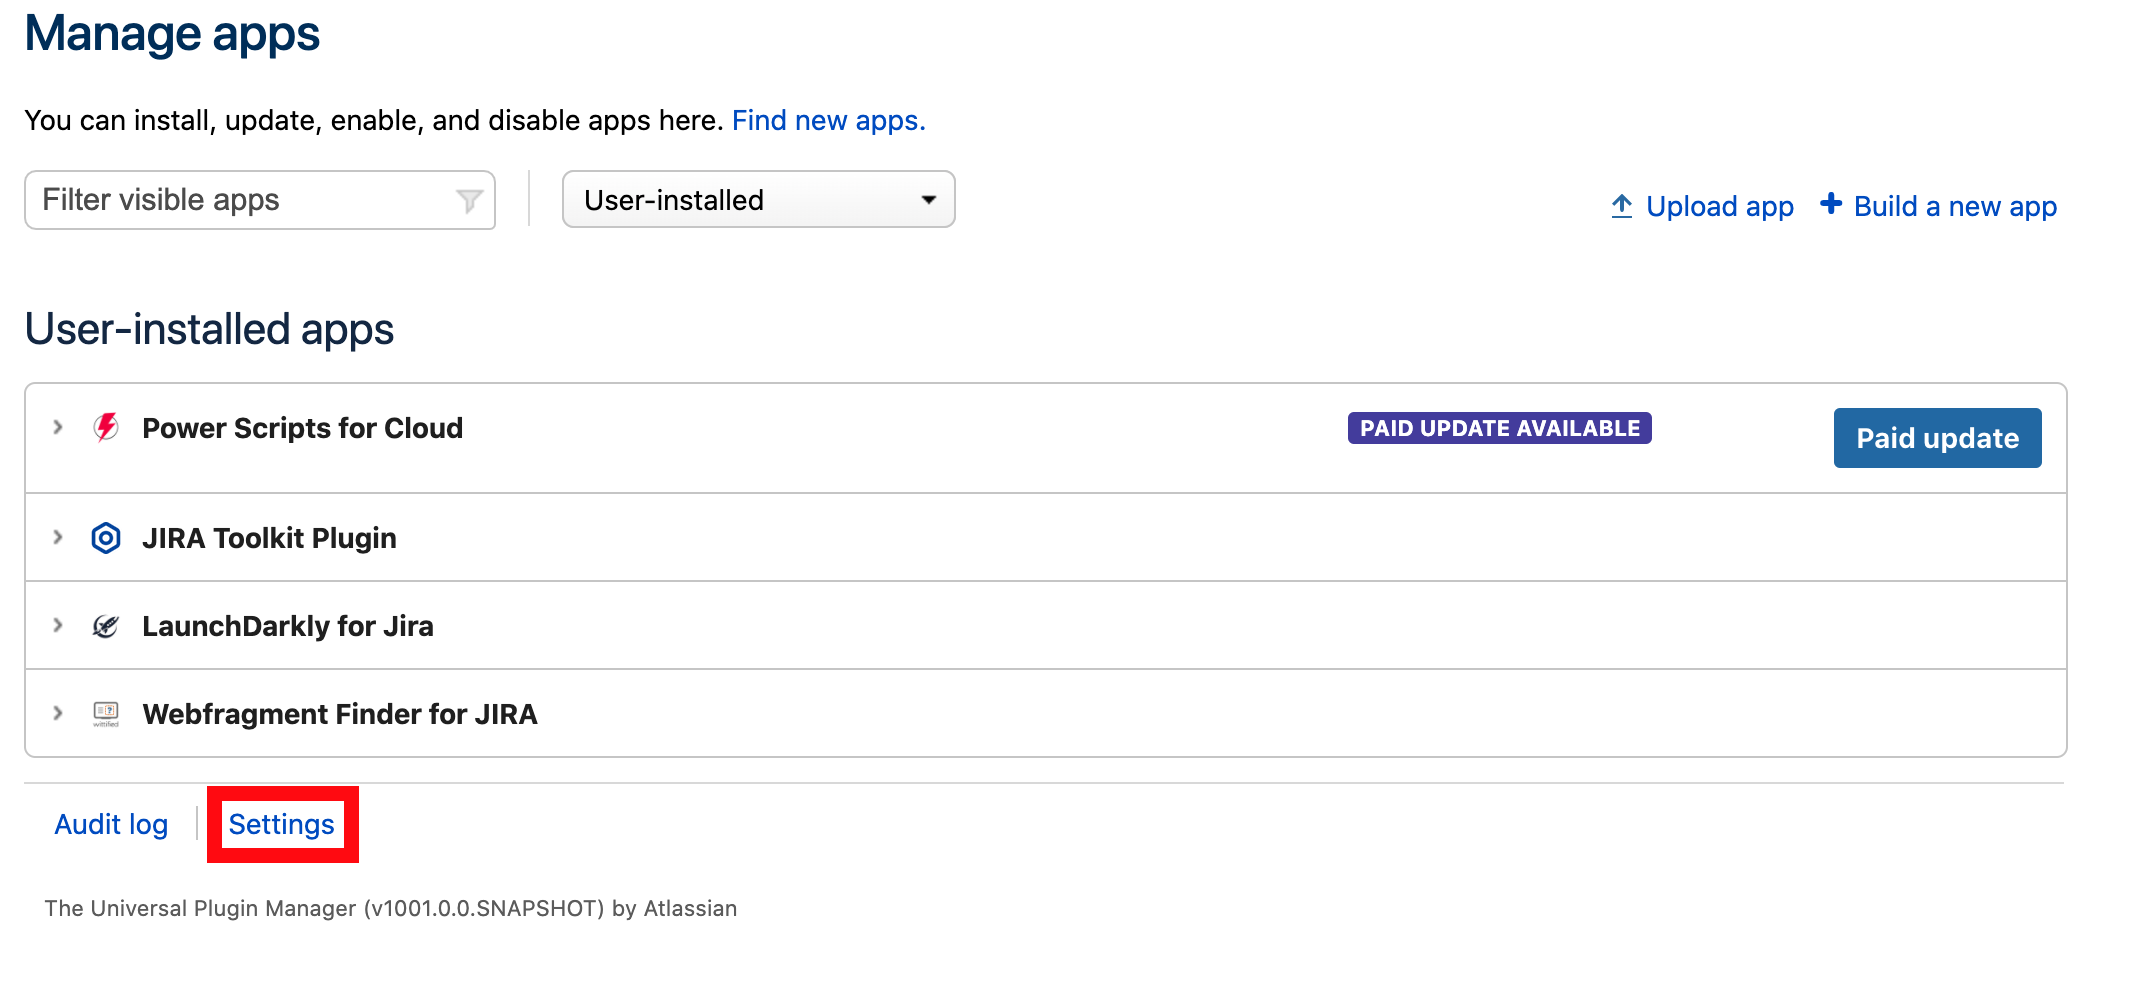Expand the JIRA Toolkit Plugin row
The image size is (2150, 994).
(58, 538)
